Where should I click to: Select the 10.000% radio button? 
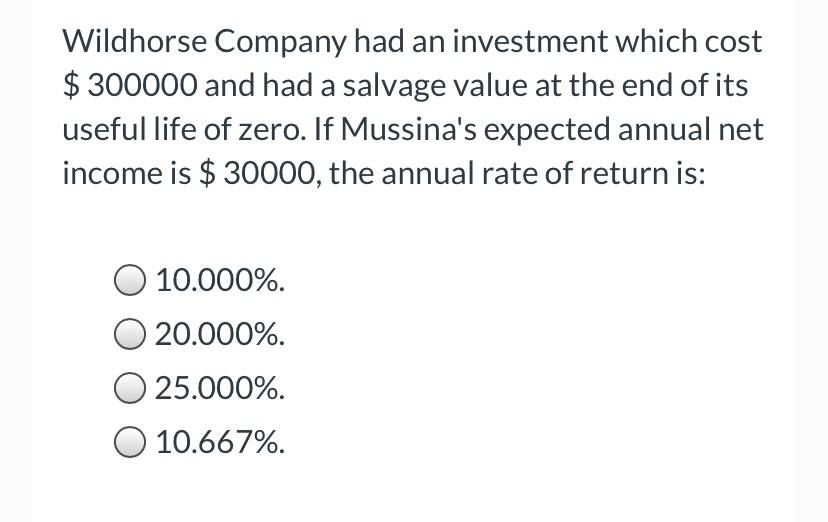(129, 280)
